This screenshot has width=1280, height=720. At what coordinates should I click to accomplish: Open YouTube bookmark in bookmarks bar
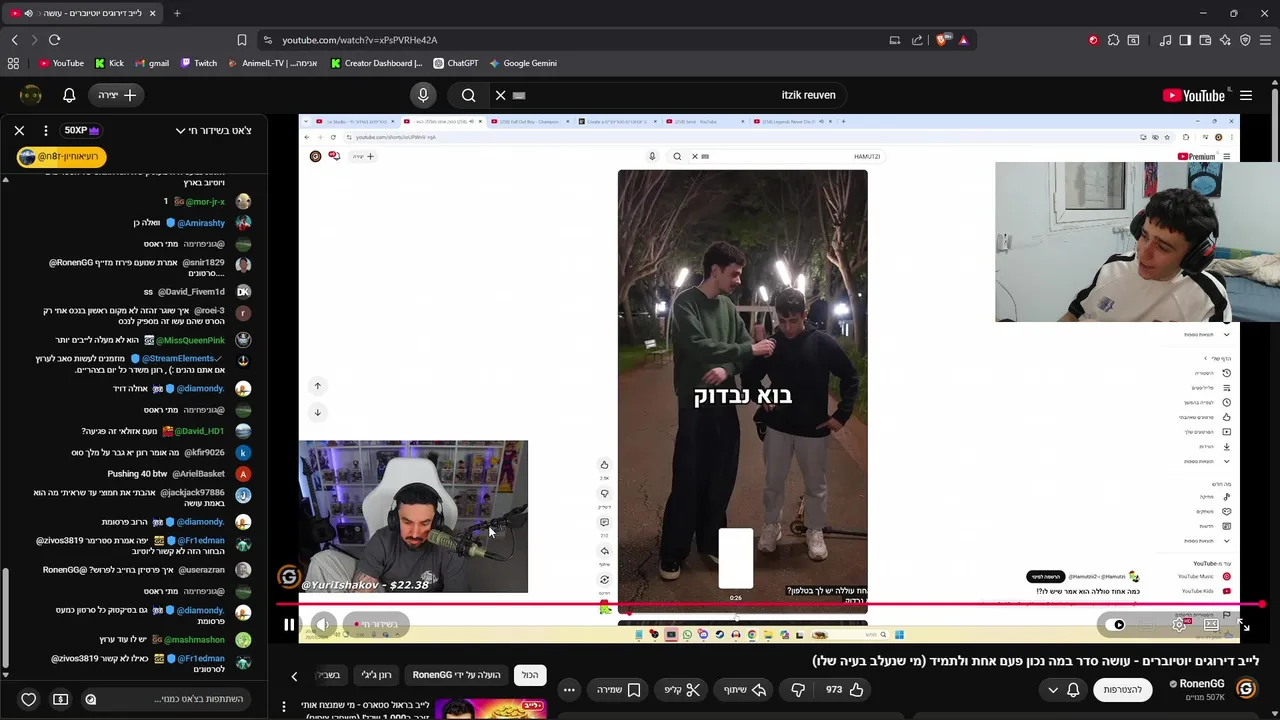tap(61, 63)
